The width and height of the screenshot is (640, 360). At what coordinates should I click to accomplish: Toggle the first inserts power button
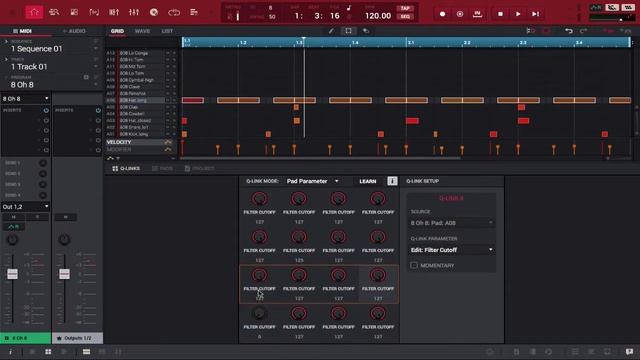pos(46,111)
